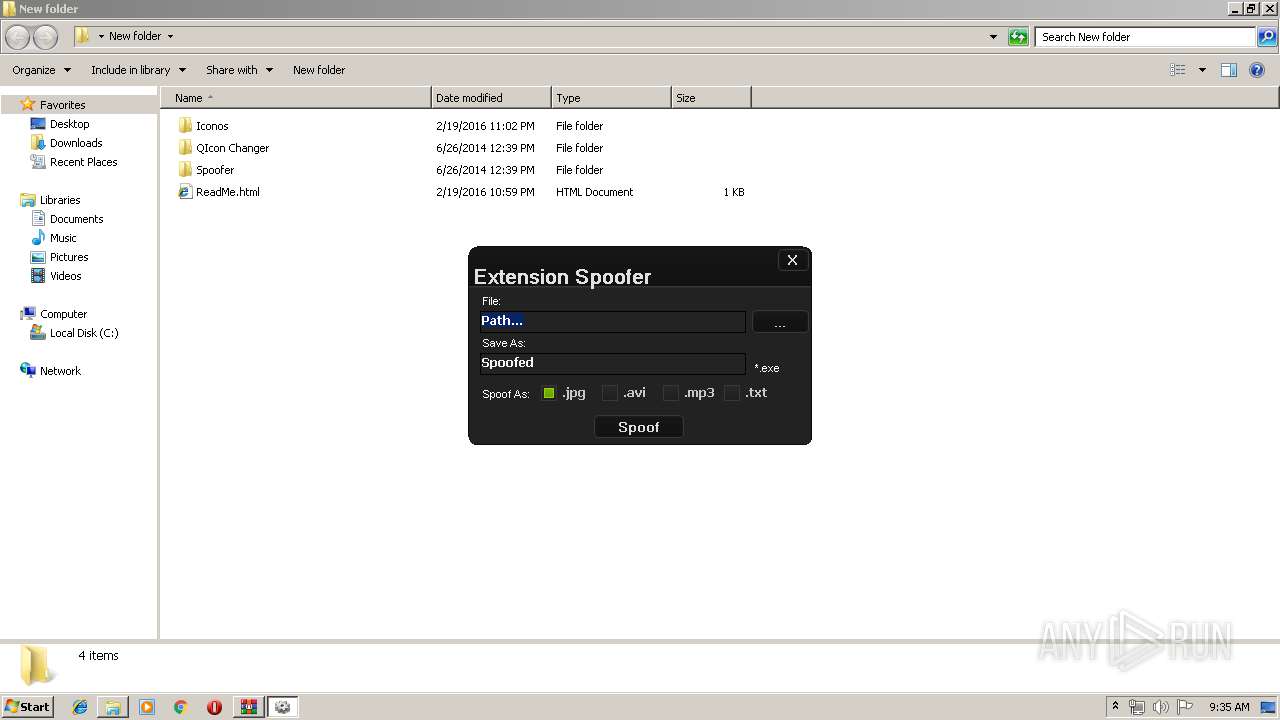This screenshot has width=1280, height=720.
Task: Select the Spoofer folder icon
Action: [x=185, y=170]
